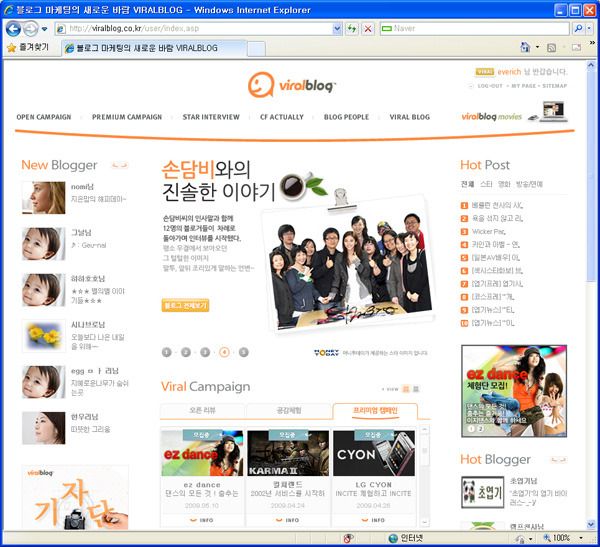The image size is (600, 547).
Task: Click the Naver search box
Action: click(474, 28)
